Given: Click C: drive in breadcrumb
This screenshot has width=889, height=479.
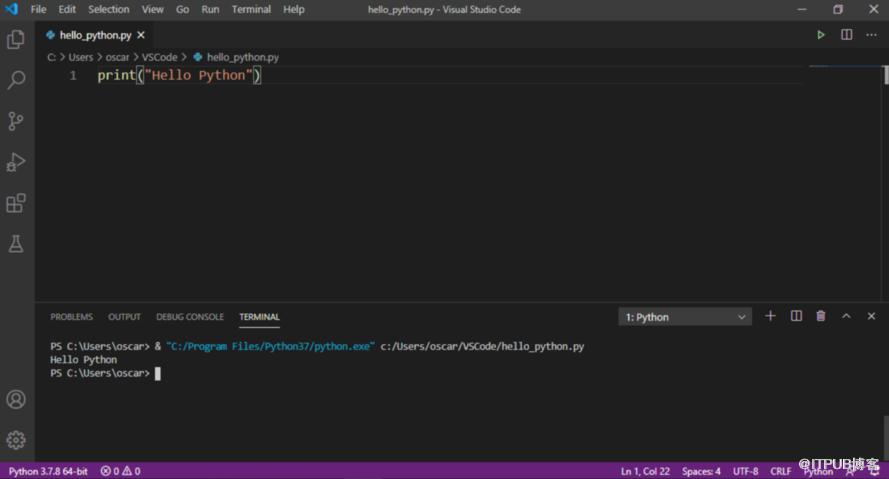Looking at the screenshot, I should [x=51, y=57].
